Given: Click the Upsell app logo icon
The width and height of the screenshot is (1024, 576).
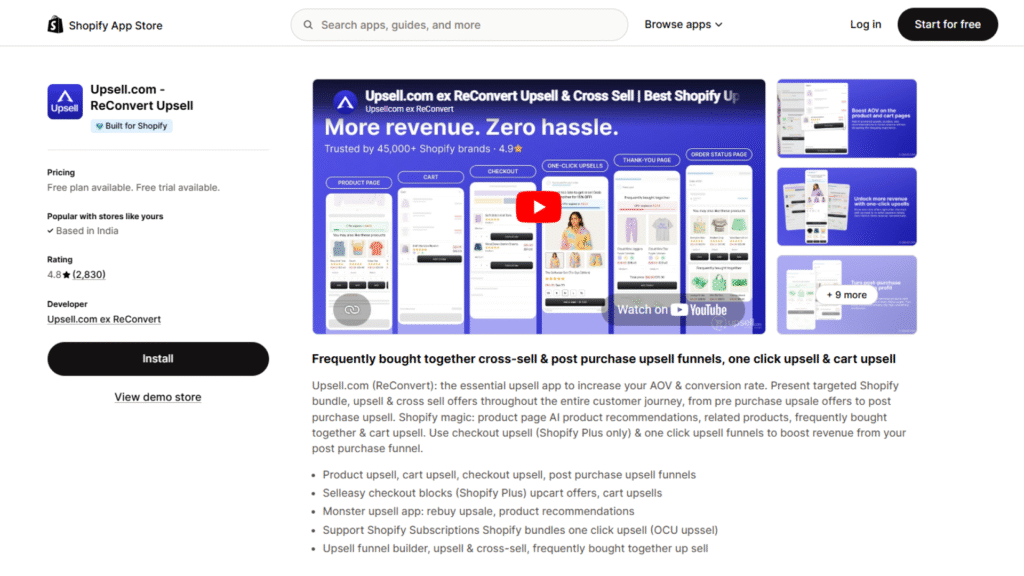Looking at the screenshot, I should [x=65, y=101].
